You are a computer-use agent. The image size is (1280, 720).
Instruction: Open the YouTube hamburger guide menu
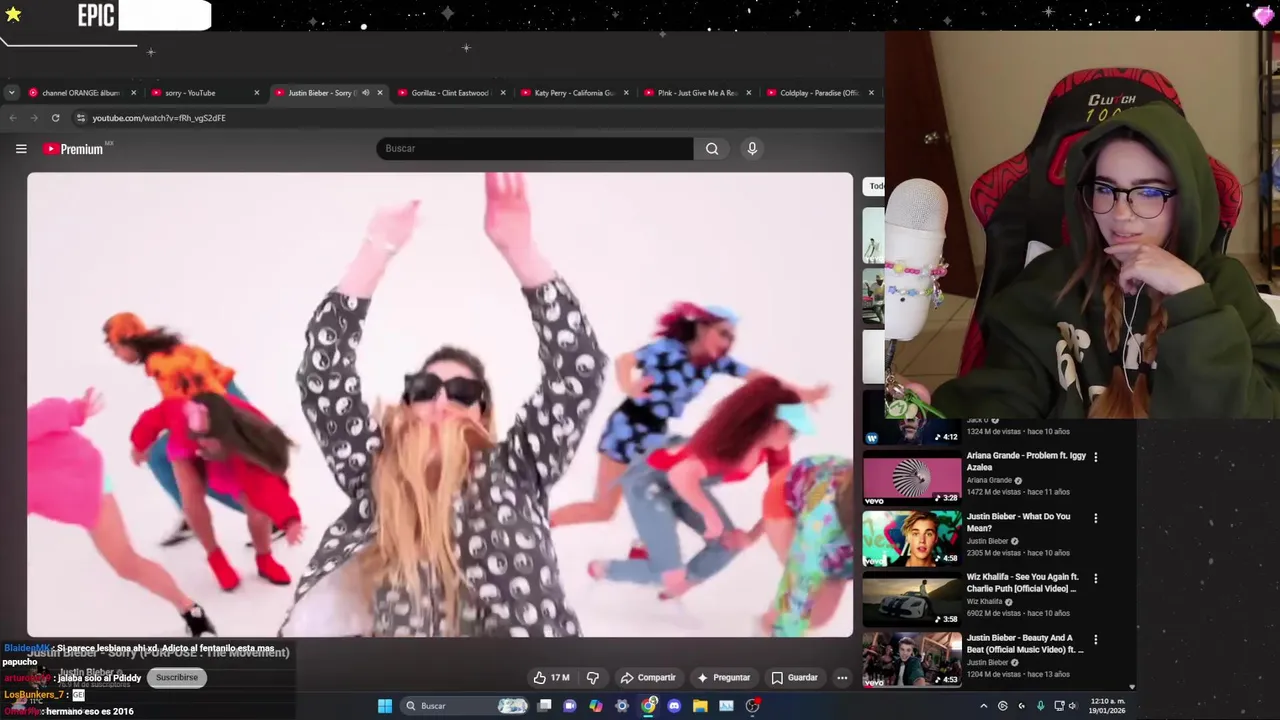pos(21,148)
